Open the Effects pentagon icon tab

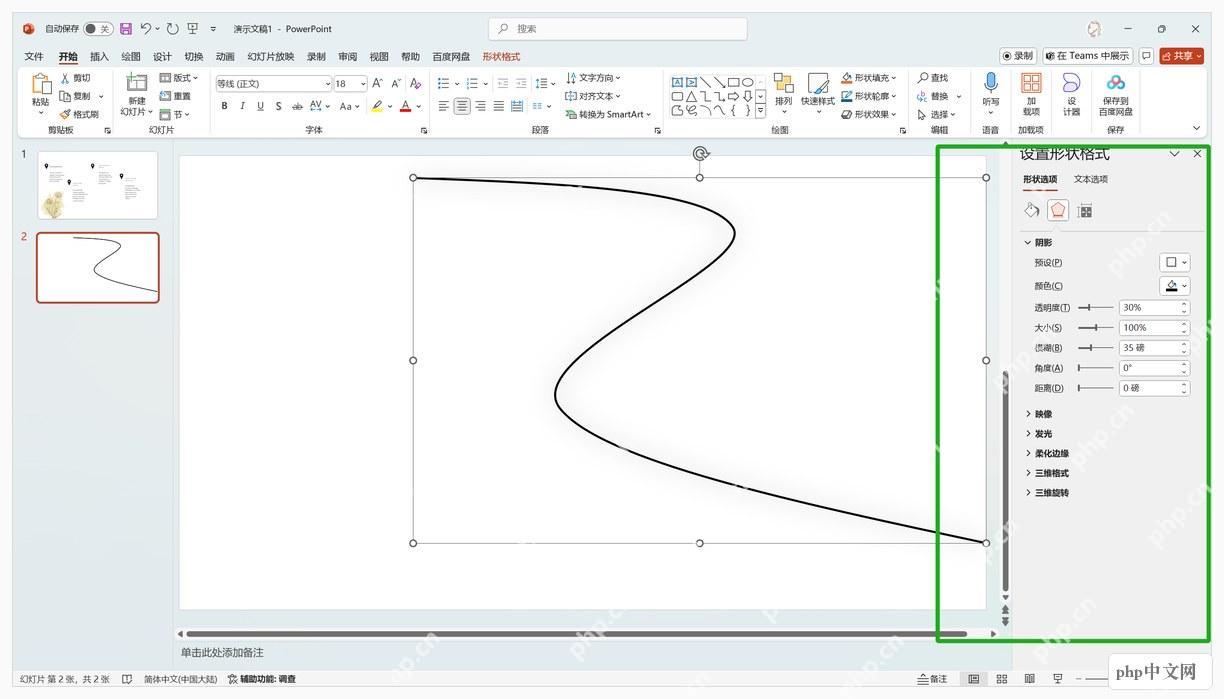1058,210
